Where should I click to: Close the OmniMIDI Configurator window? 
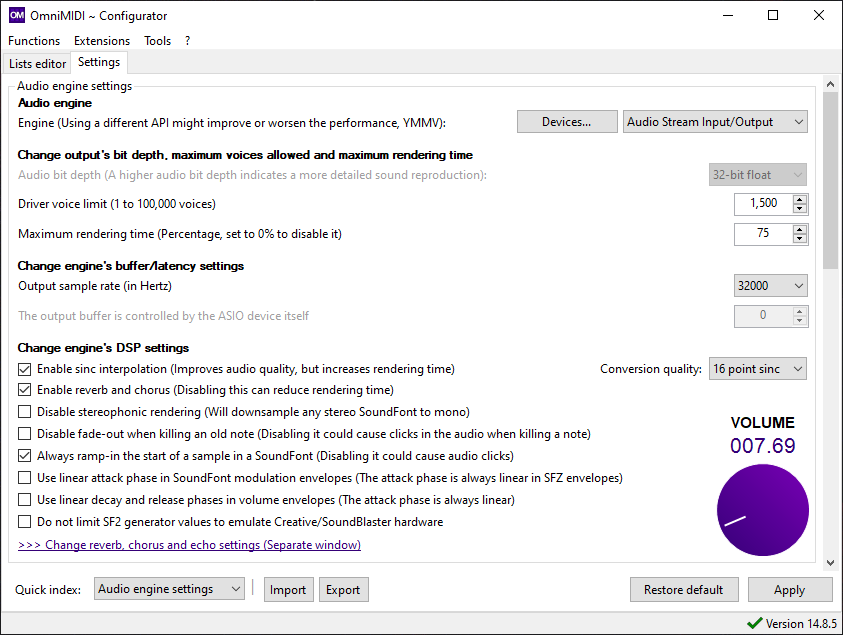click(x=819, y=15)
